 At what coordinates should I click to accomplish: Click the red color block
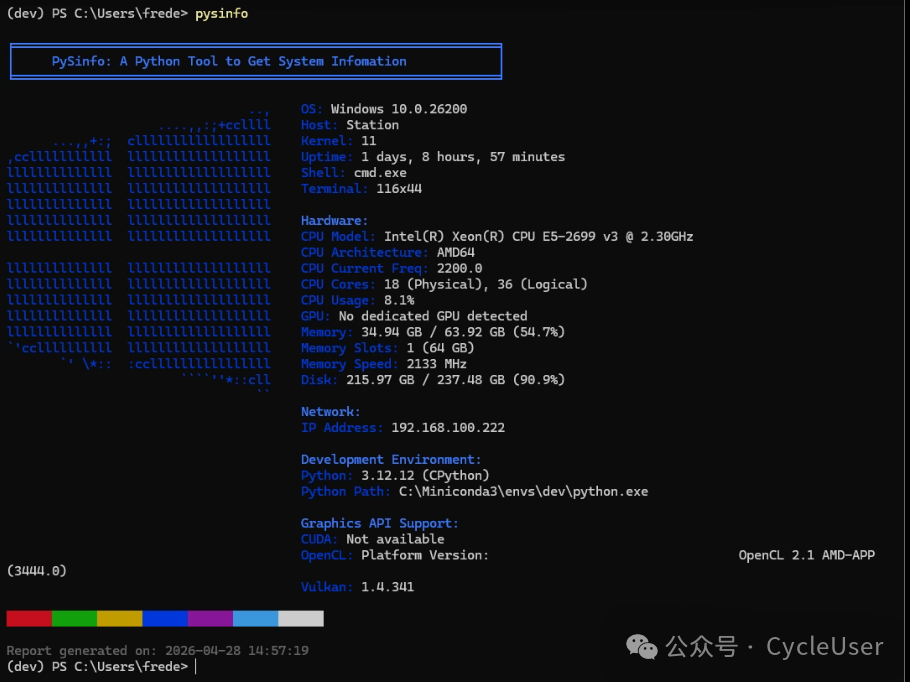pyautogui.click(x=29, y=618)
